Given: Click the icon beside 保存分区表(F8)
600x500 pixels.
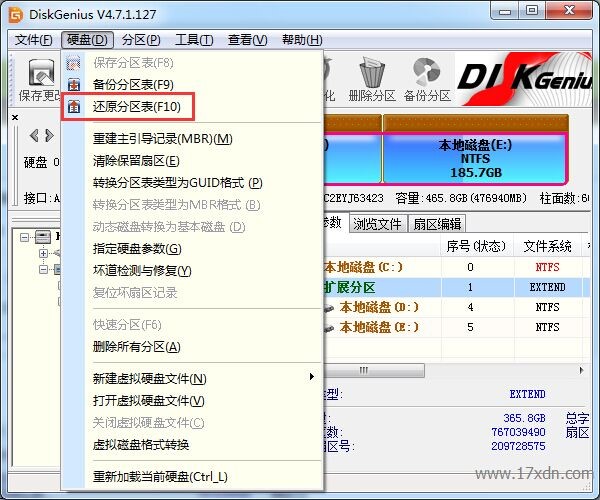Looking at the screenshot, I should (x=73, y=63).
